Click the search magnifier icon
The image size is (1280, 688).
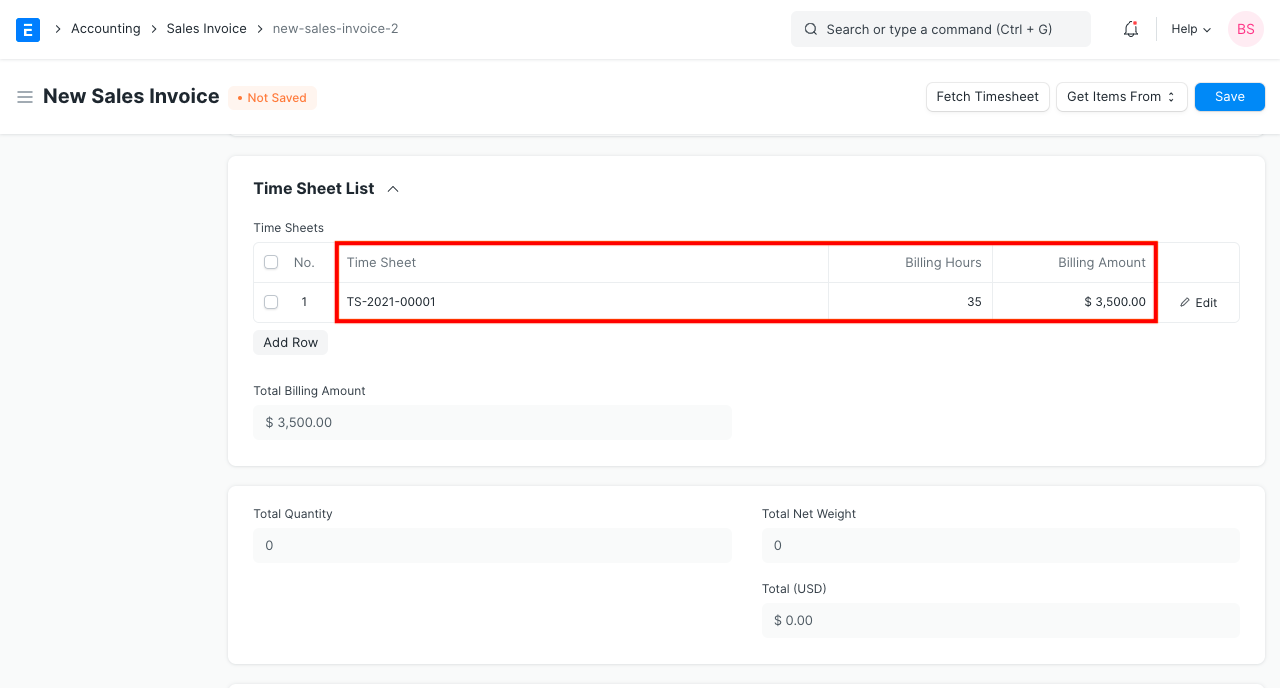pyautogui.click(x=811, y=29)
